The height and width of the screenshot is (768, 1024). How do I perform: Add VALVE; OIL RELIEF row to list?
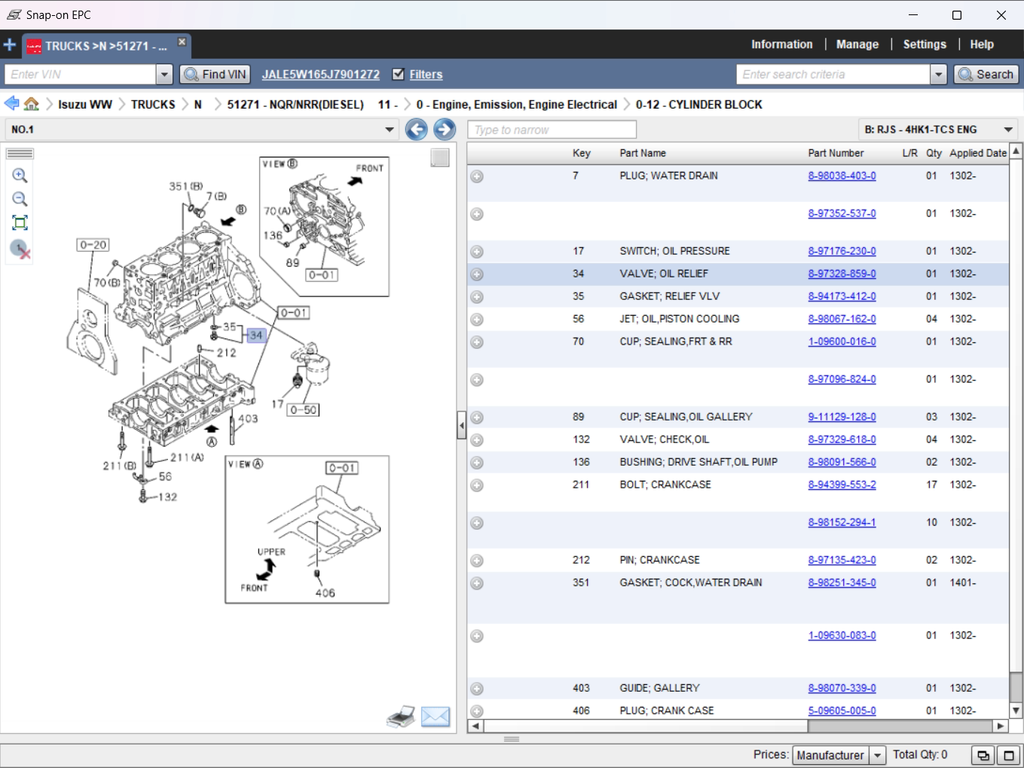click(x=477, y=274)
